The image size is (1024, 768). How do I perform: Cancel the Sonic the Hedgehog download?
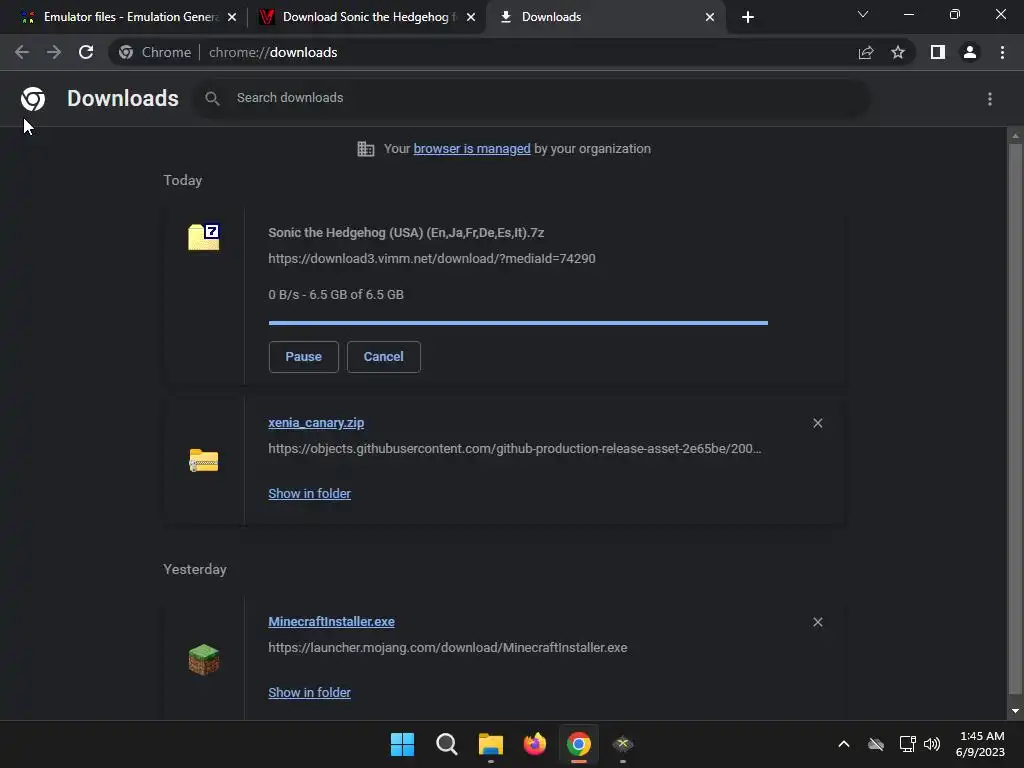(383, 357)
